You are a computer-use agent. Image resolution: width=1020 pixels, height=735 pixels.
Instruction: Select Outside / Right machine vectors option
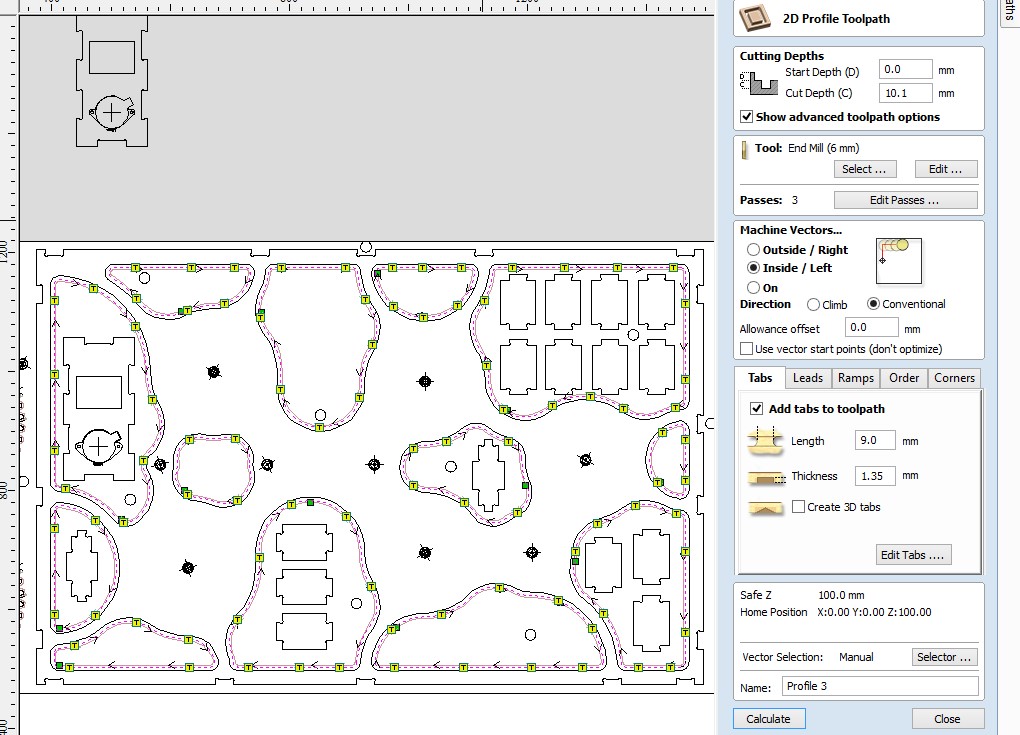pos(753,250)
